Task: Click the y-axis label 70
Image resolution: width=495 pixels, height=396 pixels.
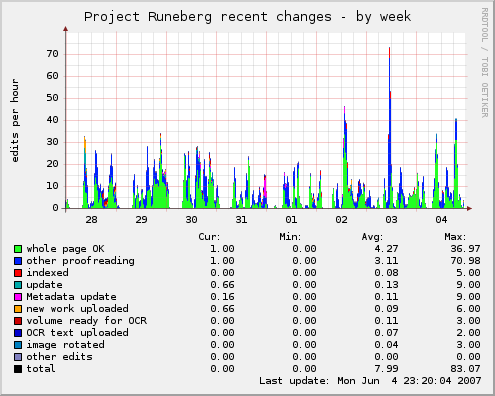Action: [53, 54]
